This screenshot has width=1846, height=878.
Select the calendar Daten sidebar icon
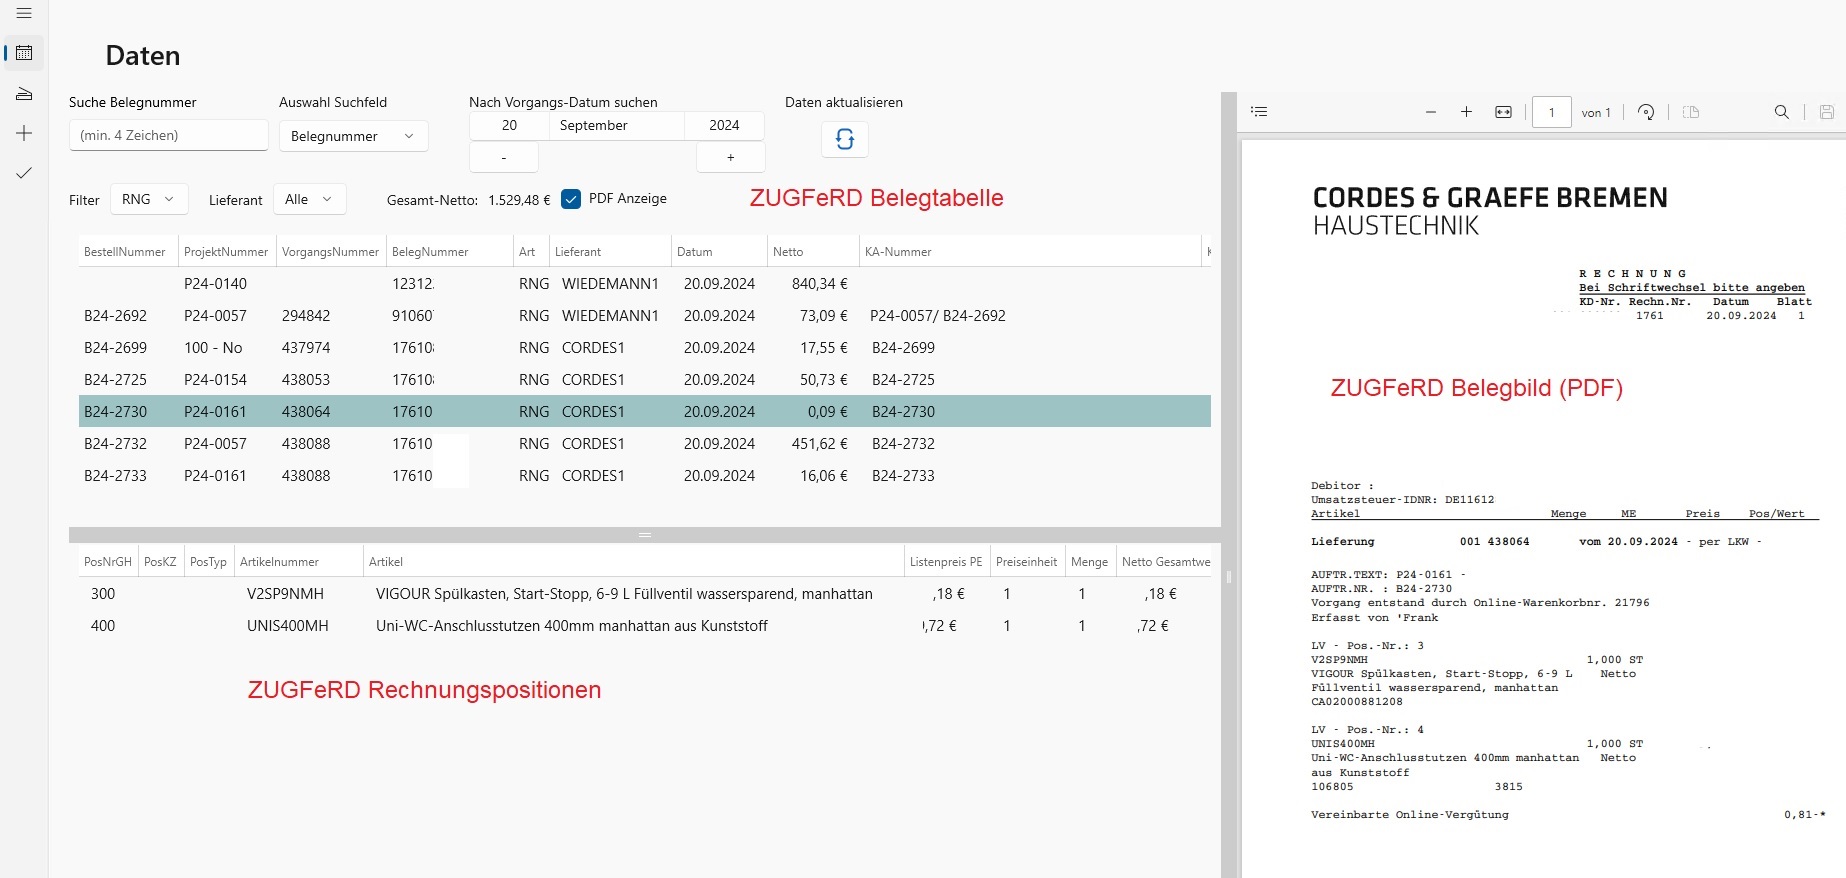[x=24, y=53]
